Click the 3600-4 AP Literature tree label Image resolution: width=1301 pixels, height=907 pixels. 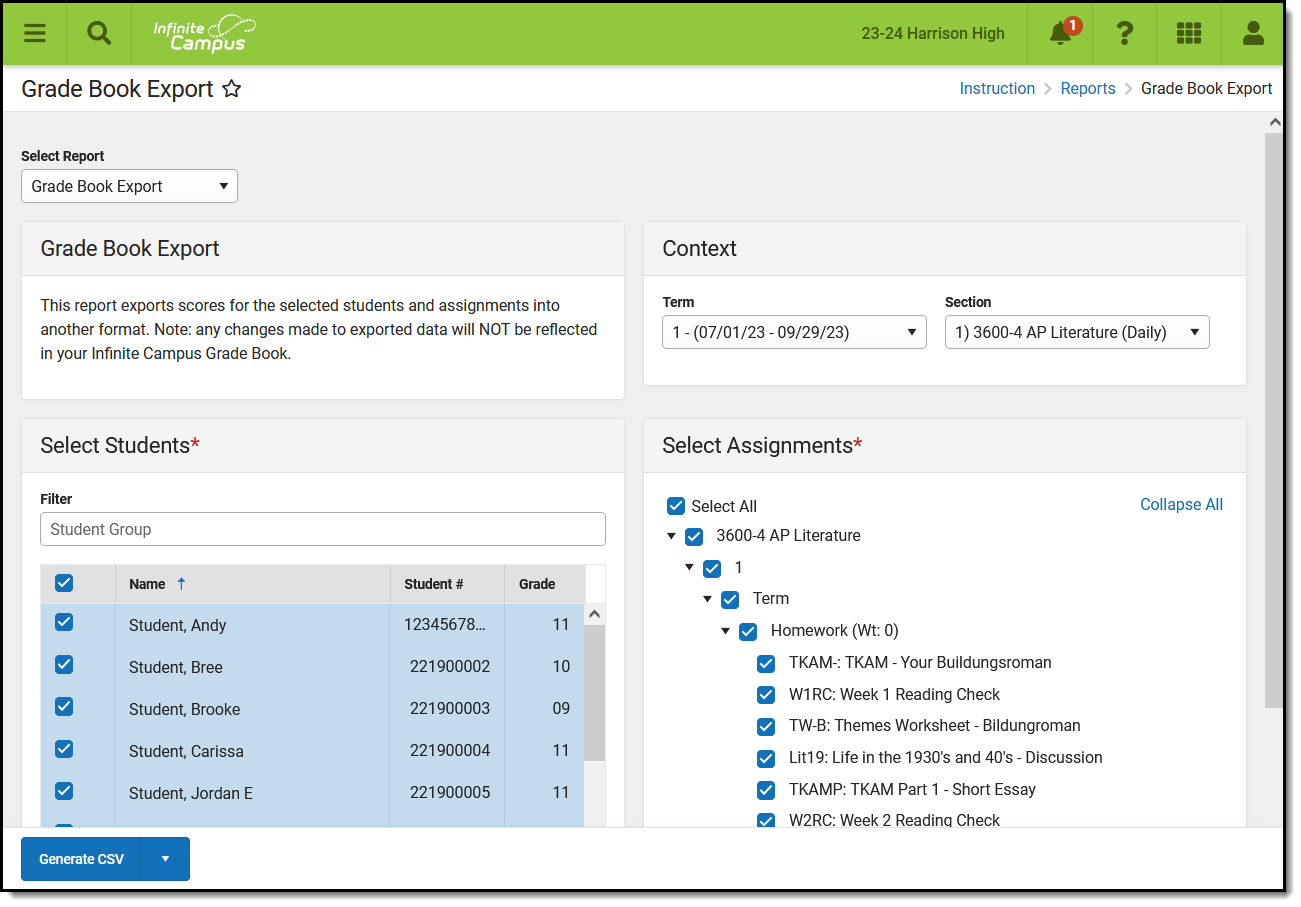[x=789, y=536]
